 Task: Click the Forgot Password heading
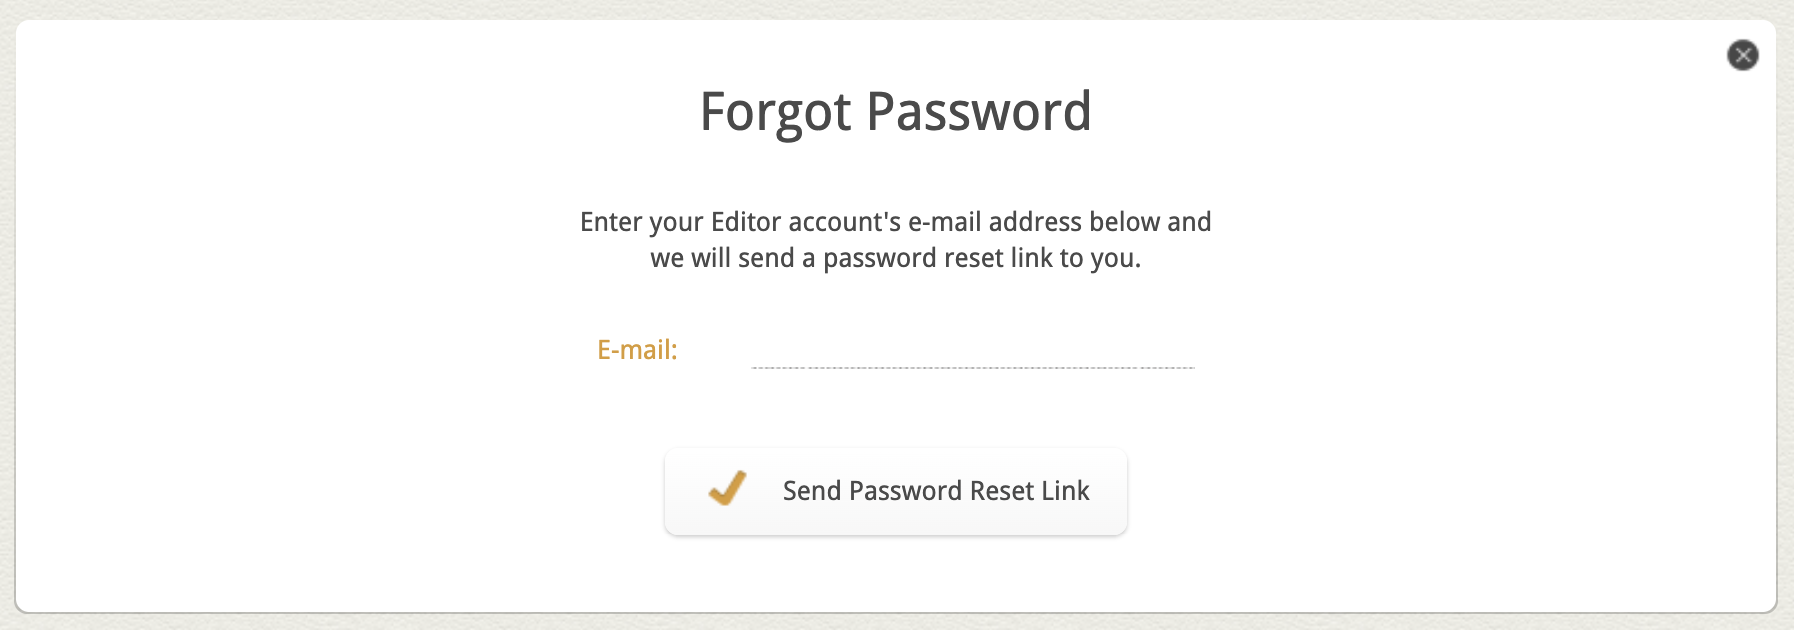(895, 111)
